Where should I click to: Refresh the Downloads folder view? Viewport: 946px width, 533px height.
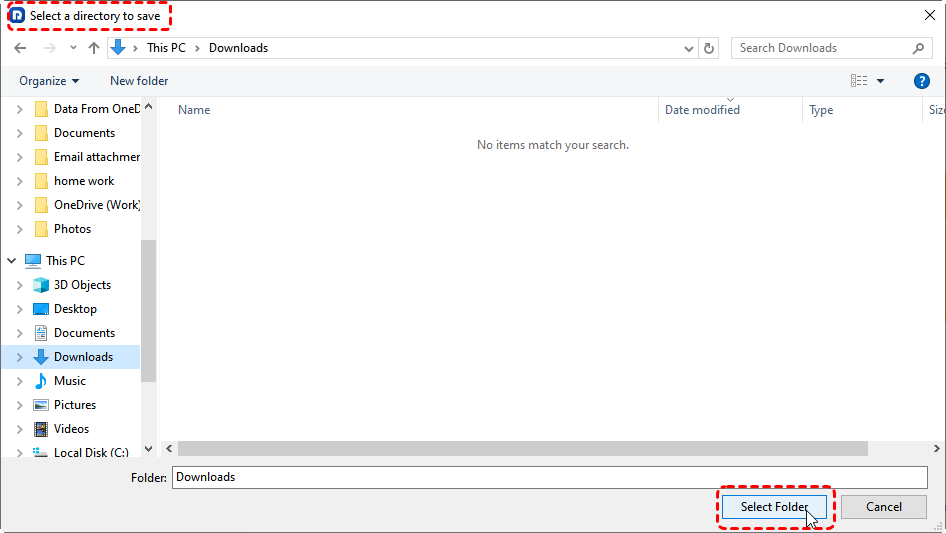[710, 48]
